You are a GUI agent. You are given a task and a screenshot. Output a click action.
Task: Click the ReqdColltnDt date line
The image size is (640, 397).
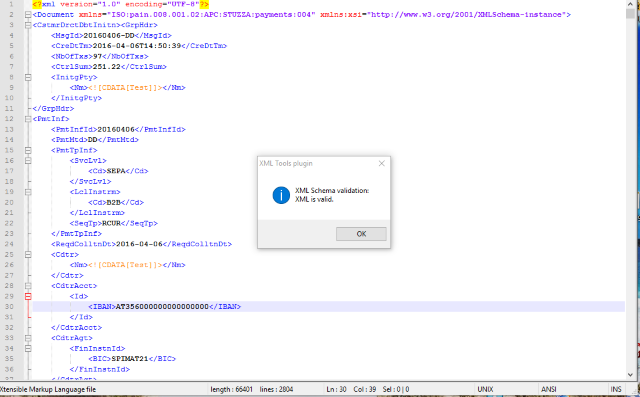tap(141, 244)
